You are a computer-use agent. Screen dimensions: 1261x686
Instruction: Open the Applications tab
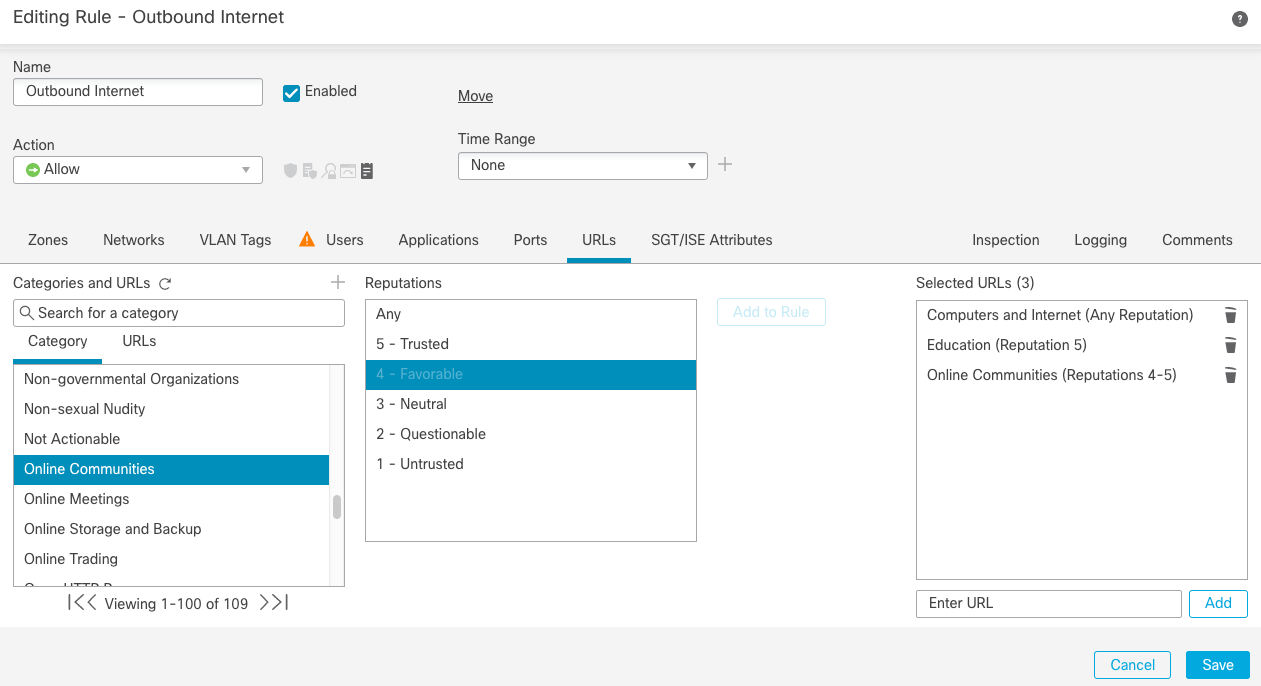[438, 240]
